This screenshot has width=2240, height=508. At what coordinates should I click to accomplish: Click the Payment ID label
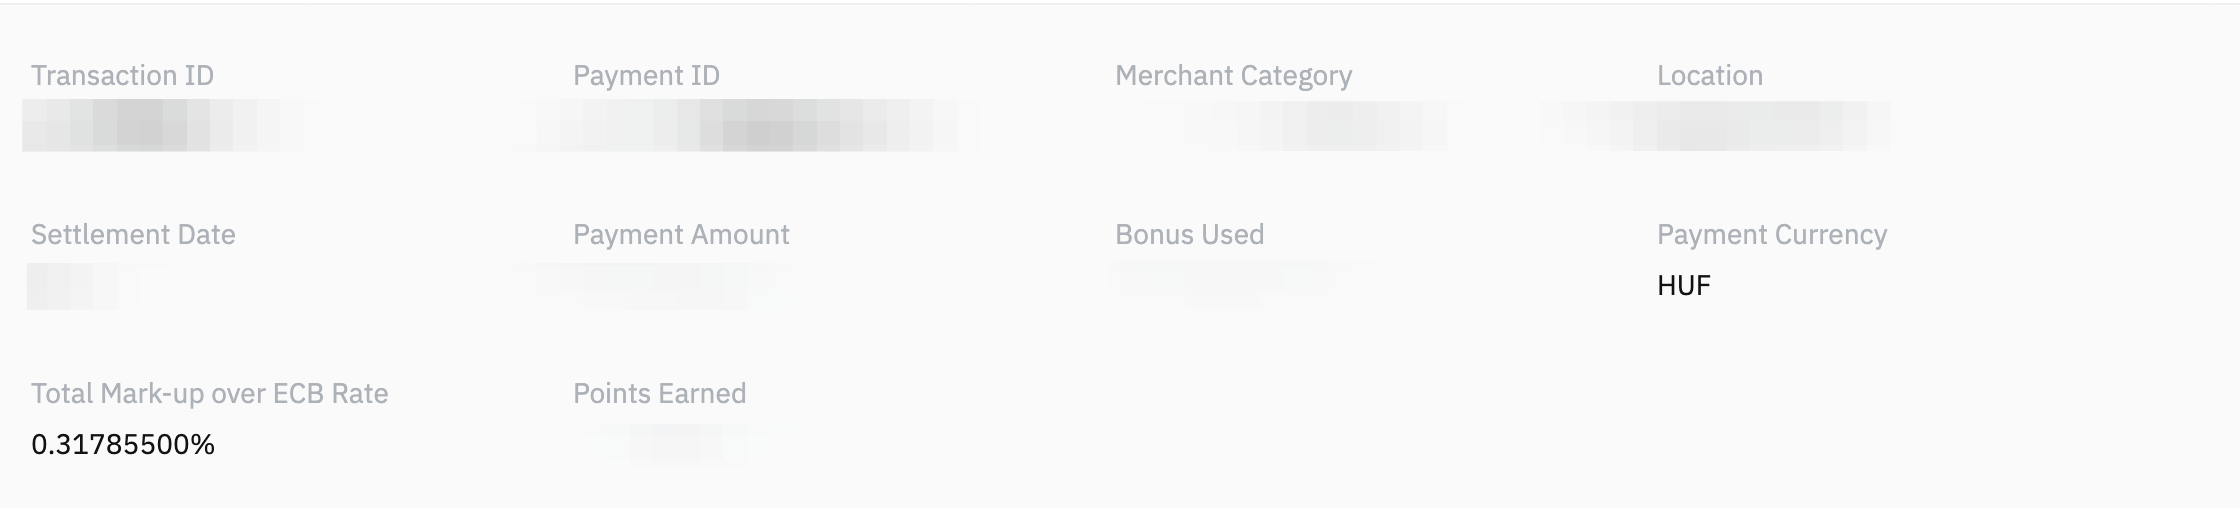[646, 76]
